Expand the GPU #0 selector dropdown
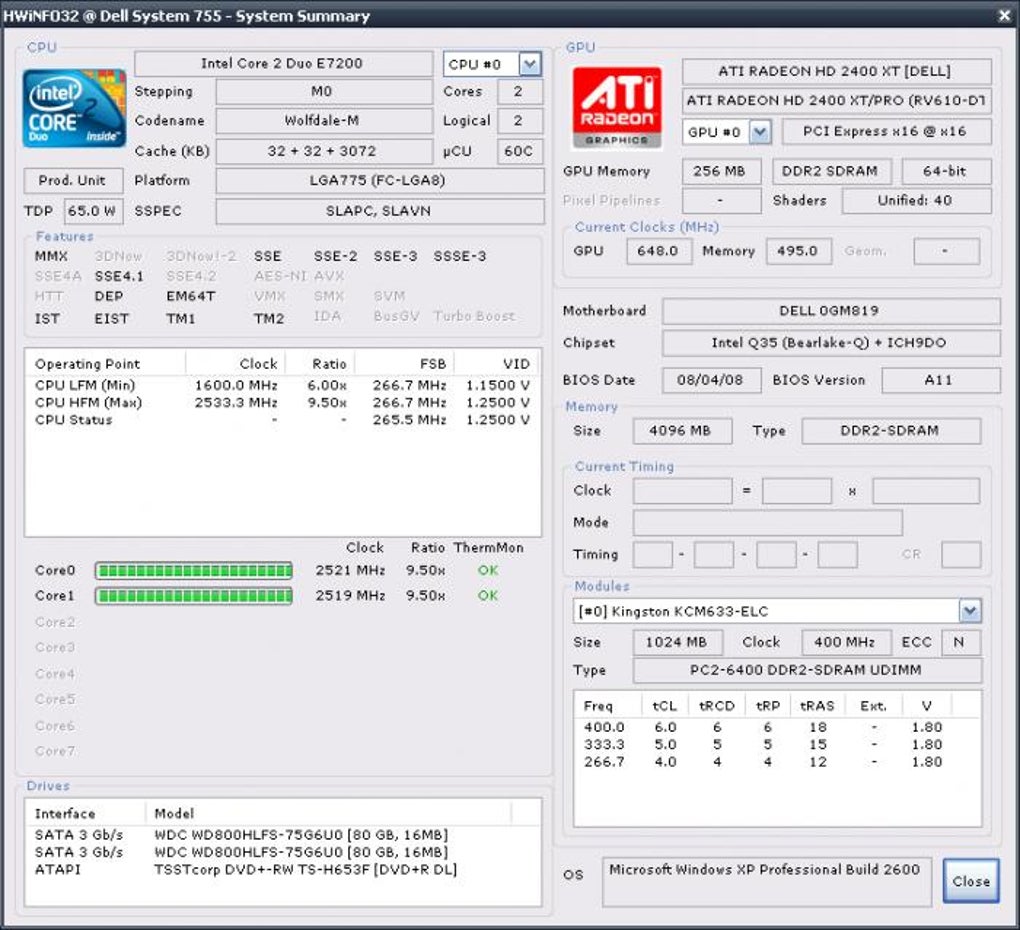1020x930 pixels. 759,132
